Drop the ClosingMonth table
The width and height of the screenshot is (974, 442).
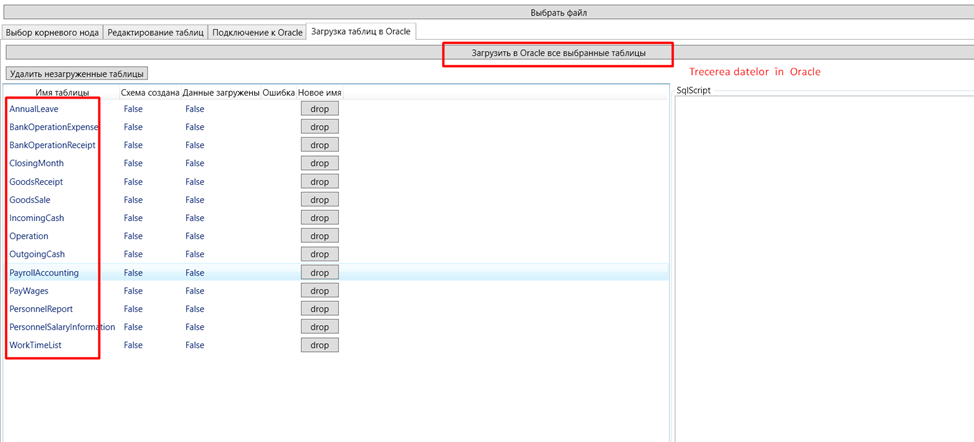pyautogui.click(x=319, y=163)
